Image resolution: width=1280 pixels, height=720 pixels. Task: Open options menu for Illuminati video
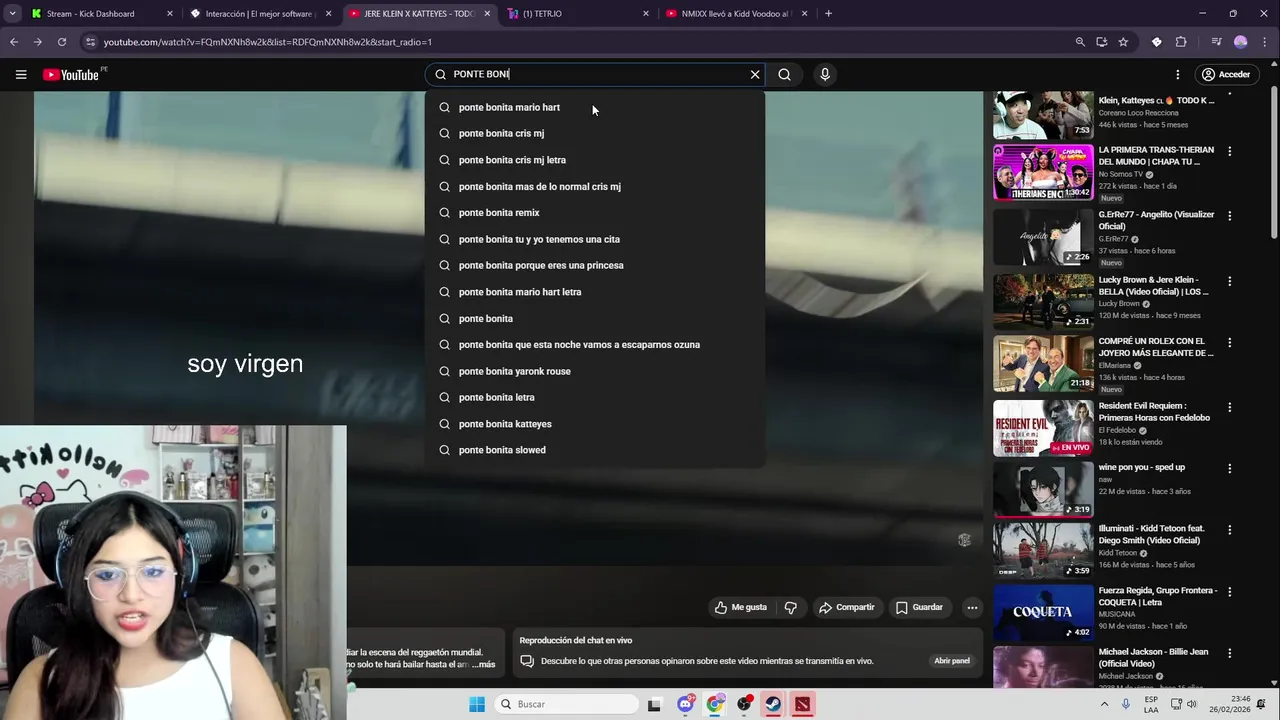pyautogui.click(x=1230, y=529)
